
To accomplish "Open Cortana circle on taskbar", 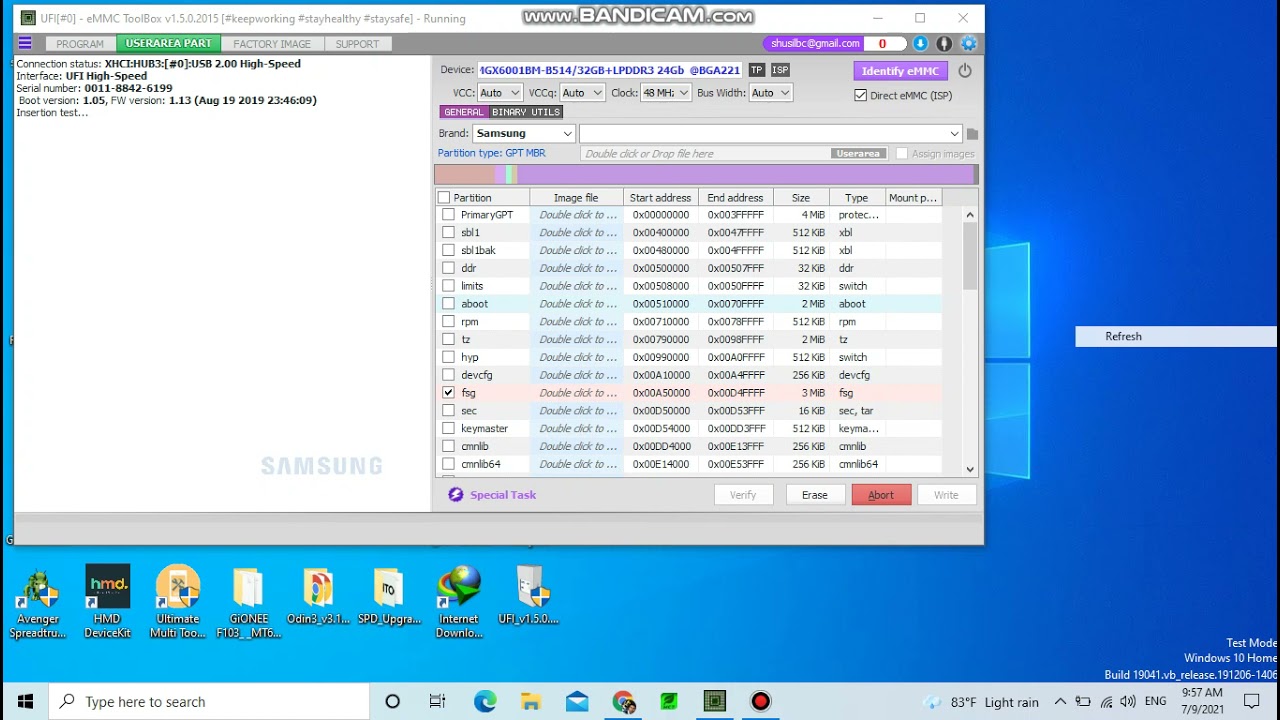I will (x=393, y=702).
